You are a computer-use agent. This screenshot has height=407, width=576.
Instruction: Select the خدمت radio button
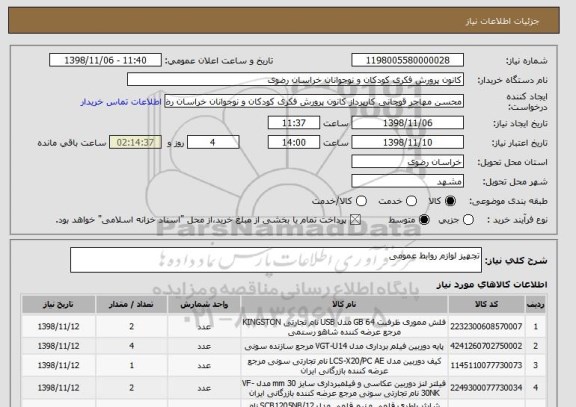pyautogui.click(x=411, y=201)
